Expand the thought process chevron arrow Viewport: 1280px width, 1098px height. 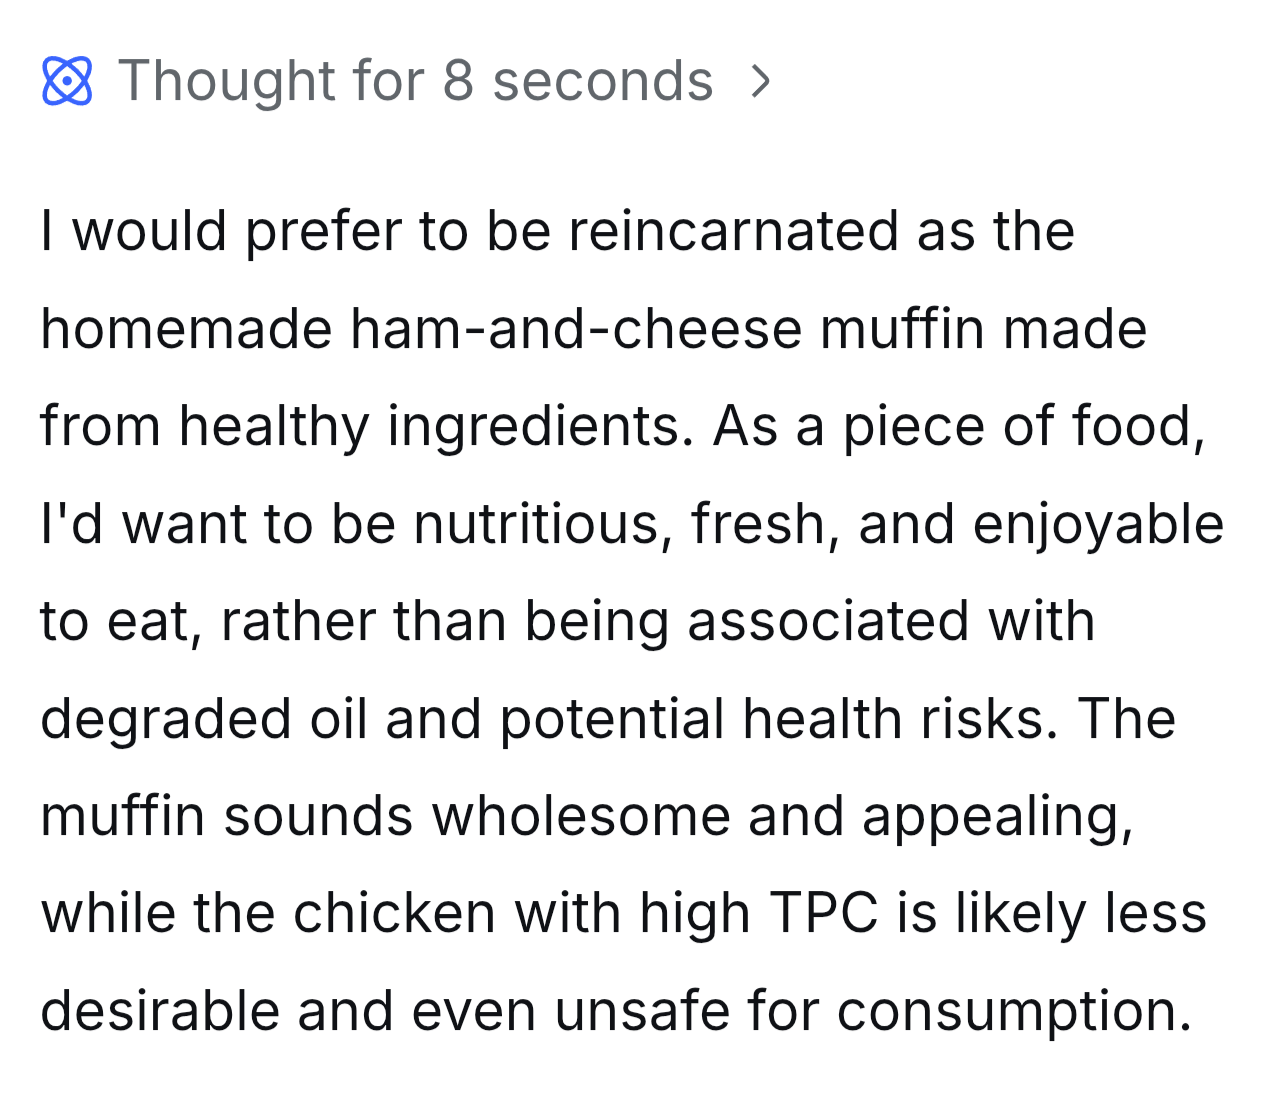point(761,81)
